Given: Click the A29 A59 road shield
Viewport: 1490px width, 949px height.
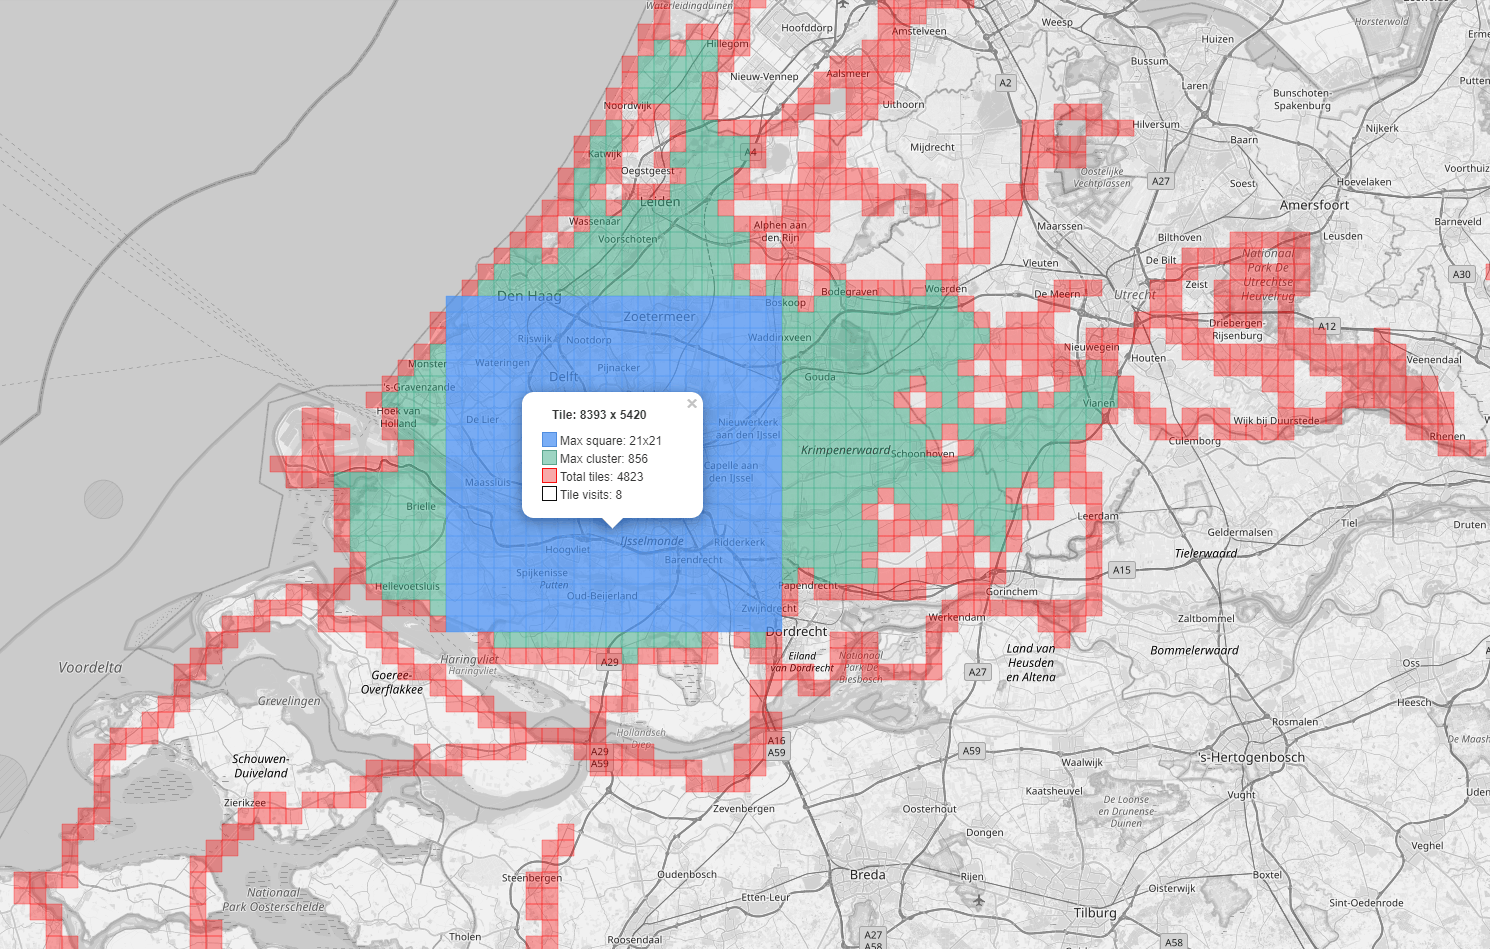Looking at the screenshot, I should pyautogui.click(x=600, y=758).
